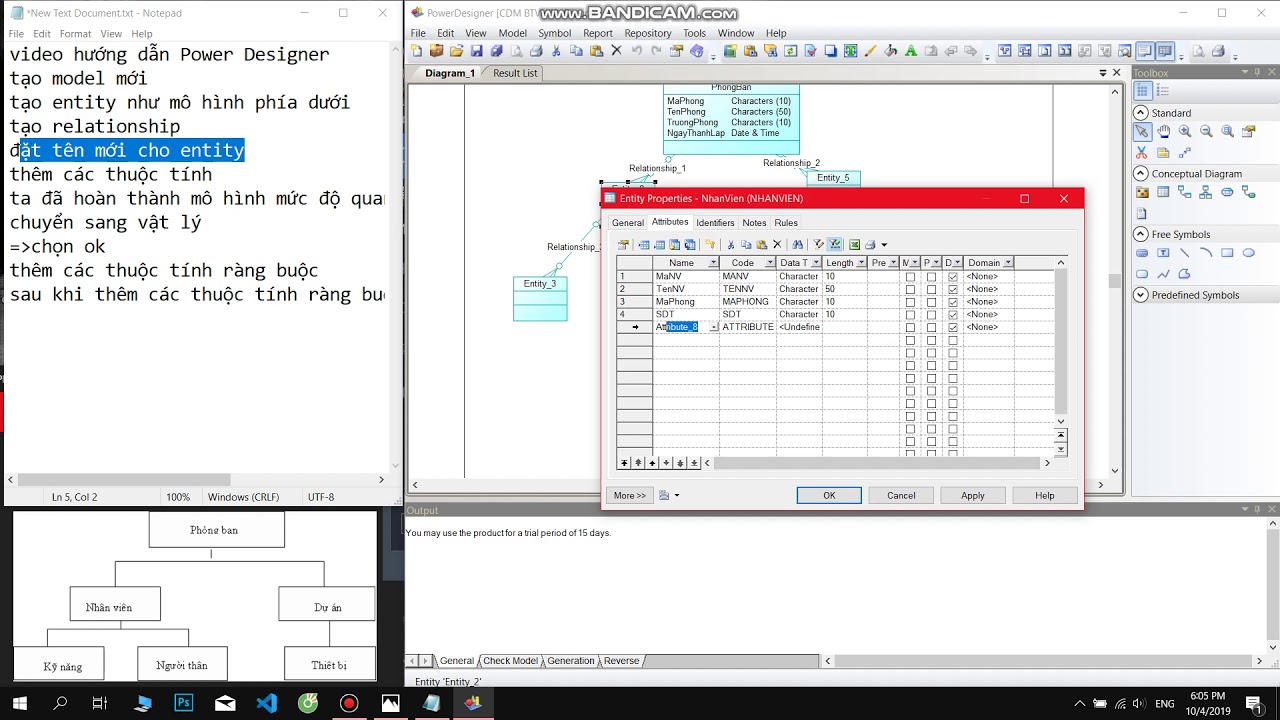This screenshot has width=1280, height=720.
Task: Click OK button in Entity Properties
Action: click(829, 495)
